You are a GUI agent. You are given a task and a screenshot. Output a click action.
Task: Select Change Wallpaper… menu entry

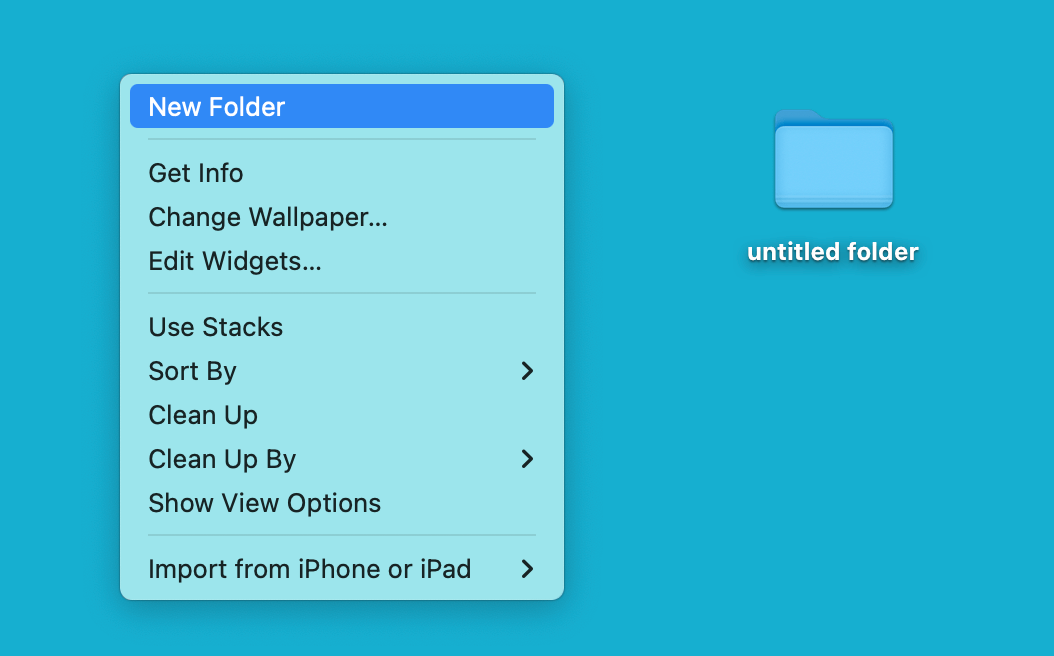pyautogui.click(x=268, y=217)
